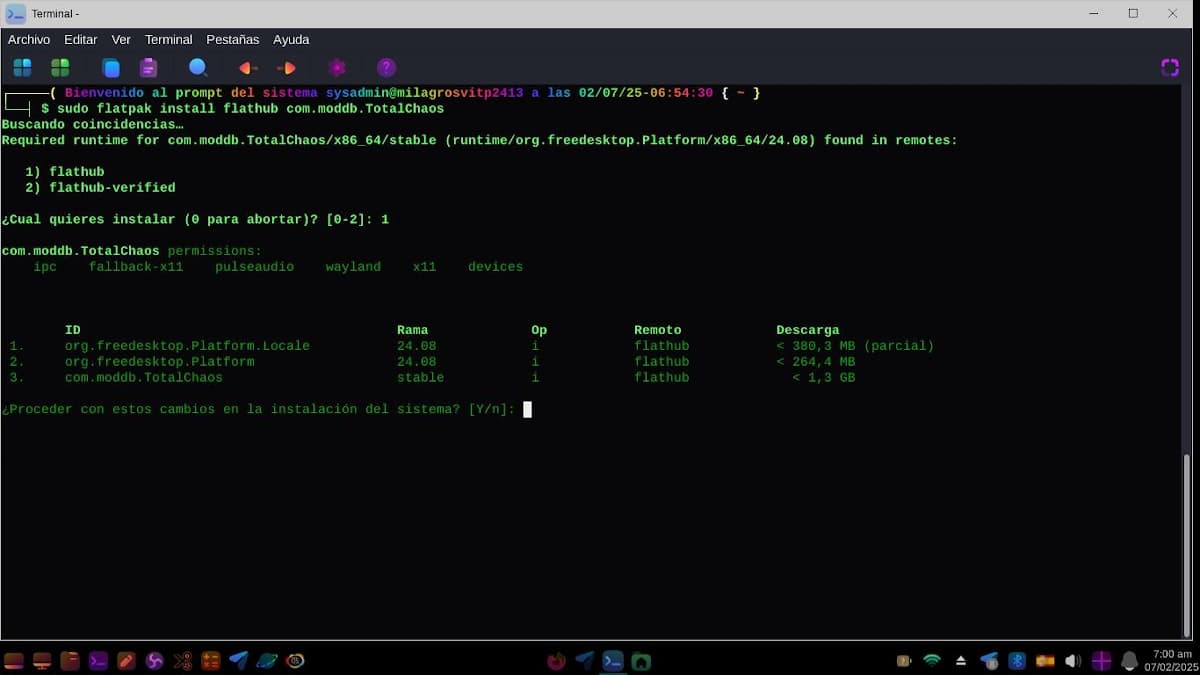Click the '< 264,4 MB' download value
The width and height of the screenshot is (1200, 675).
point(816,362)
